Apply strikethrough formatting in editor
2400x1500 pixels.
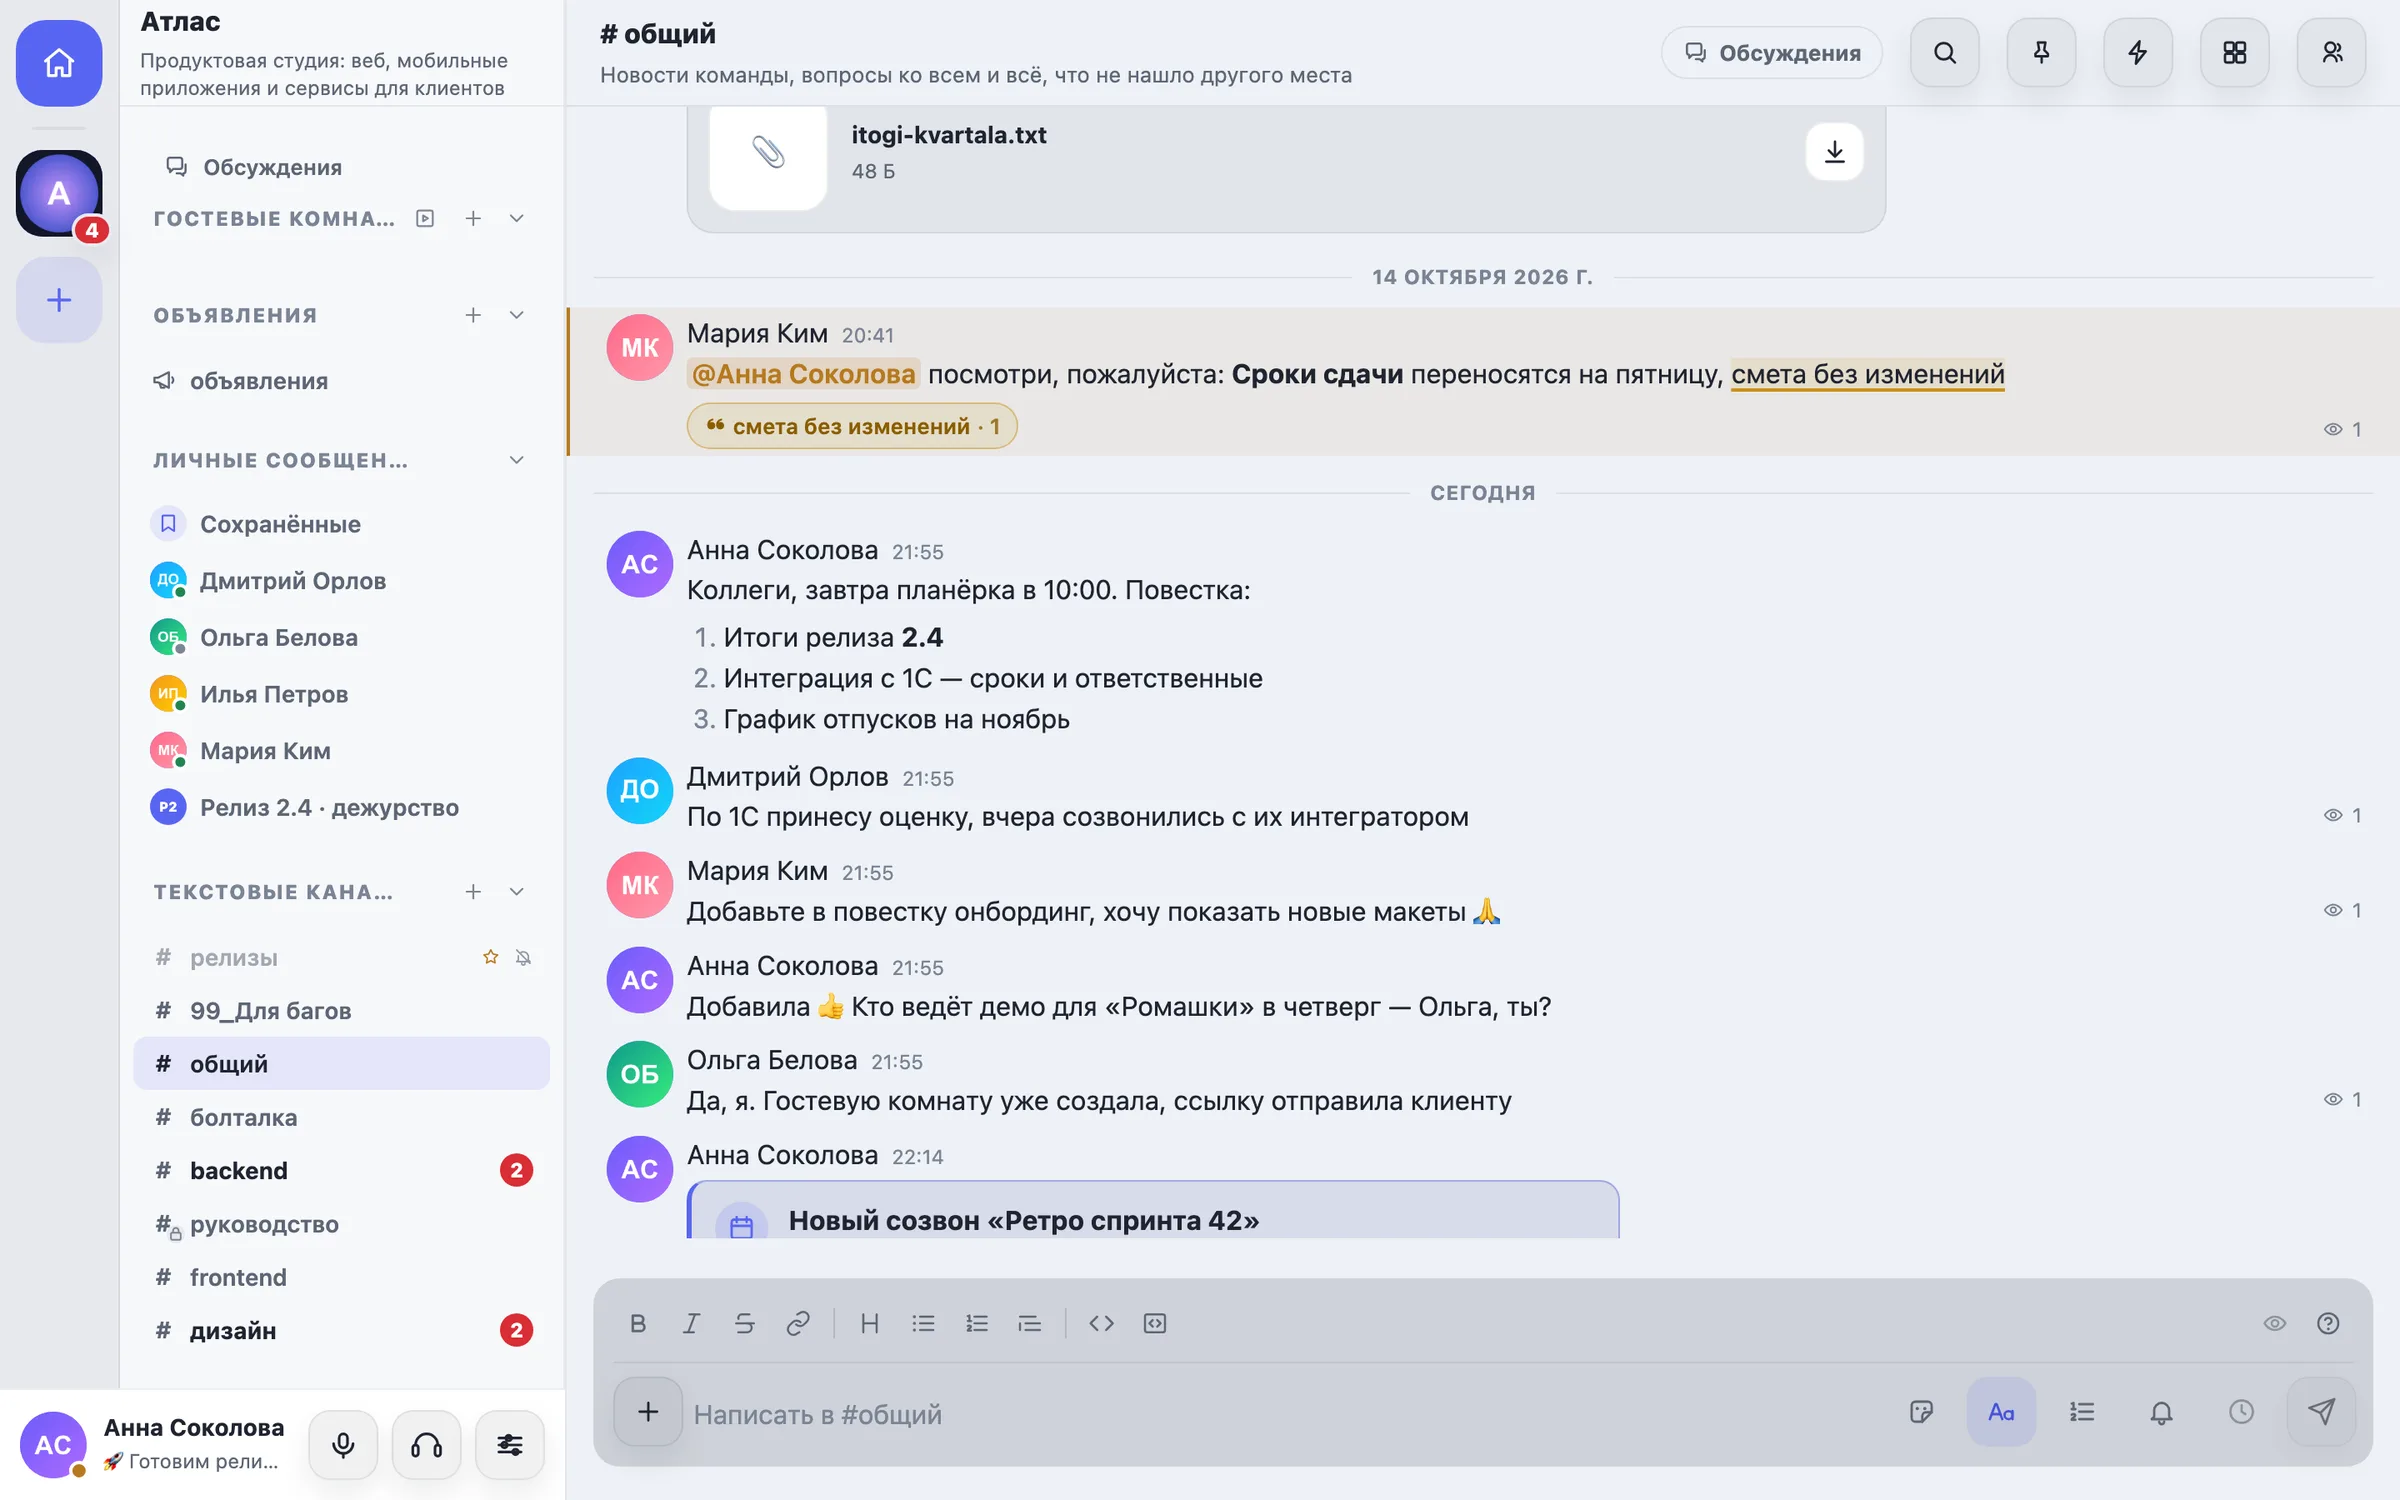pos(744,1323)
